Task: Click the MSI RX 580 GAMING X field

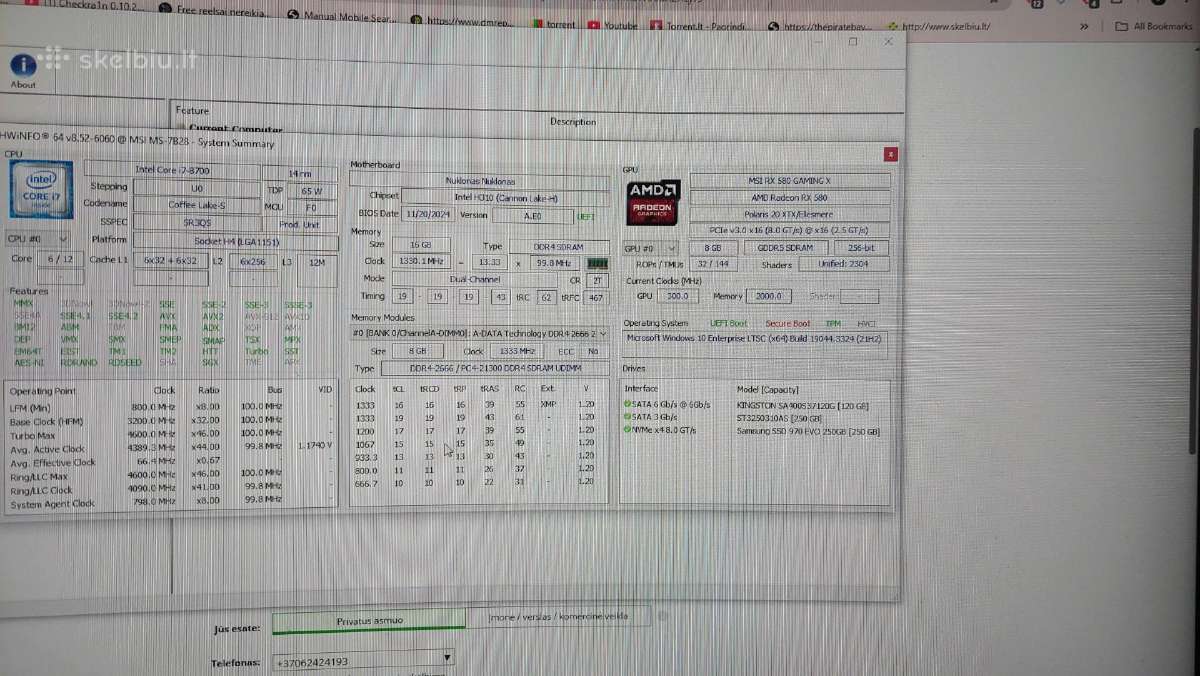Action: tap(790, 181)
